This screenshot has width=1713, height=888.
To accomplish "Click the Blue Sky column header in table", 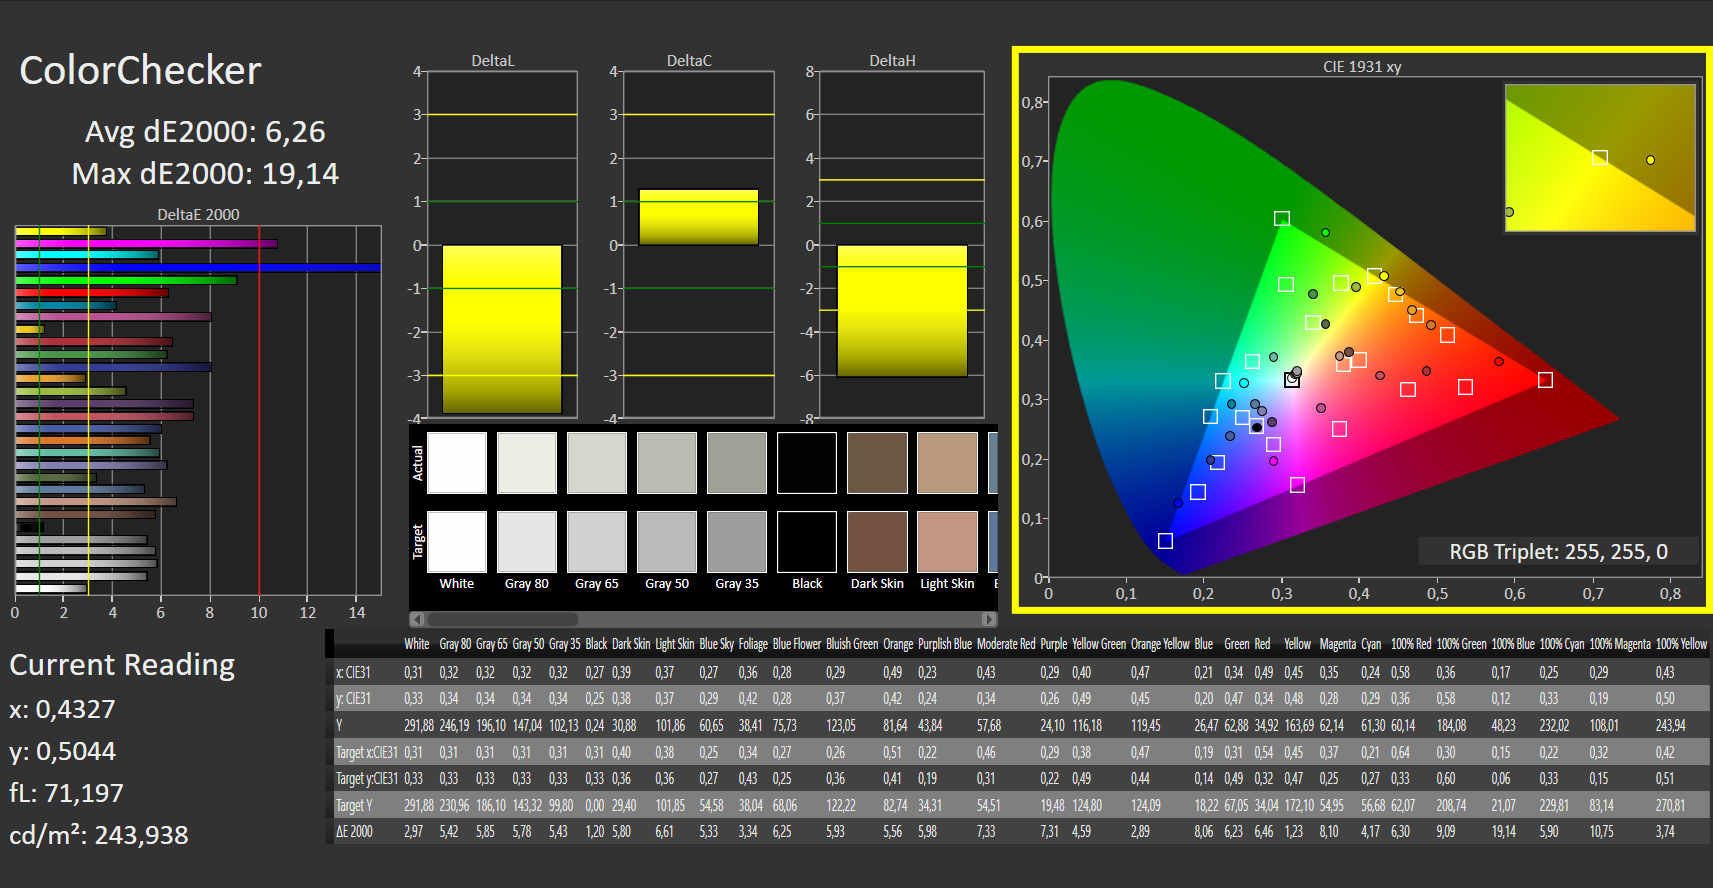I will (x=716, y=645).
